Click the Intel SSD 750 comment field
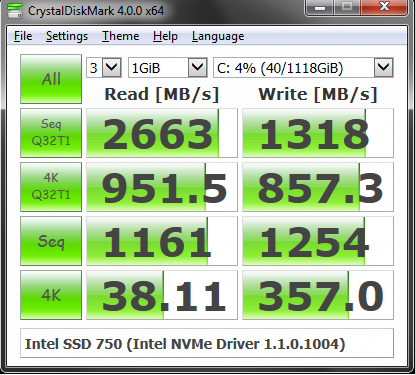 point(207,343)
